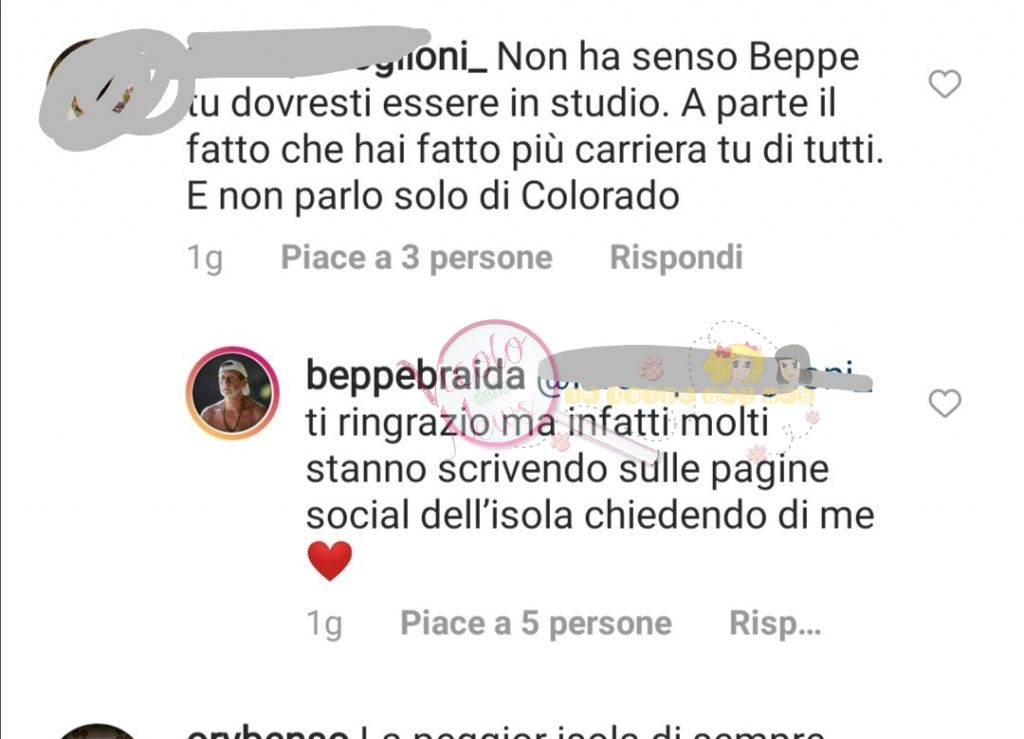1024x739 pixels.
Task: Tap the heart on beppebraida's reply
Action: [945, 403]
